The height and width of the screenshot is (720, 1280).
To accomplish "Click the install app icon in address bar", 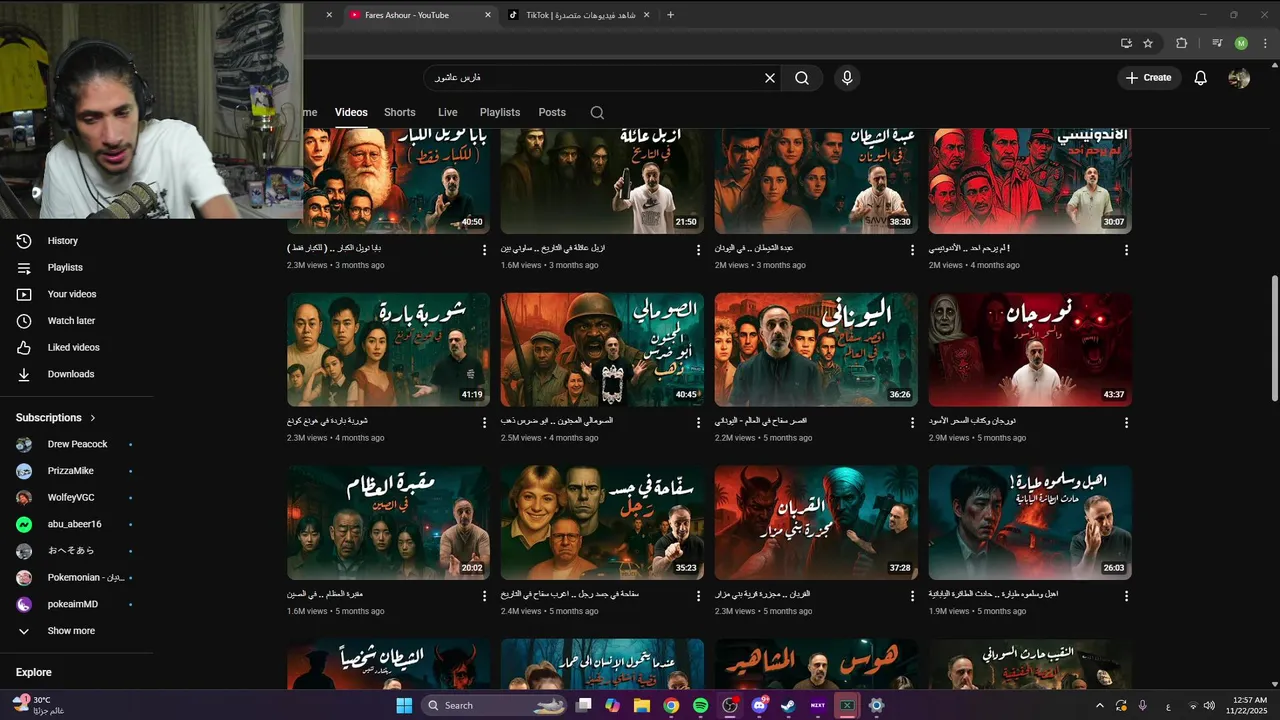I will (1126, 43).
